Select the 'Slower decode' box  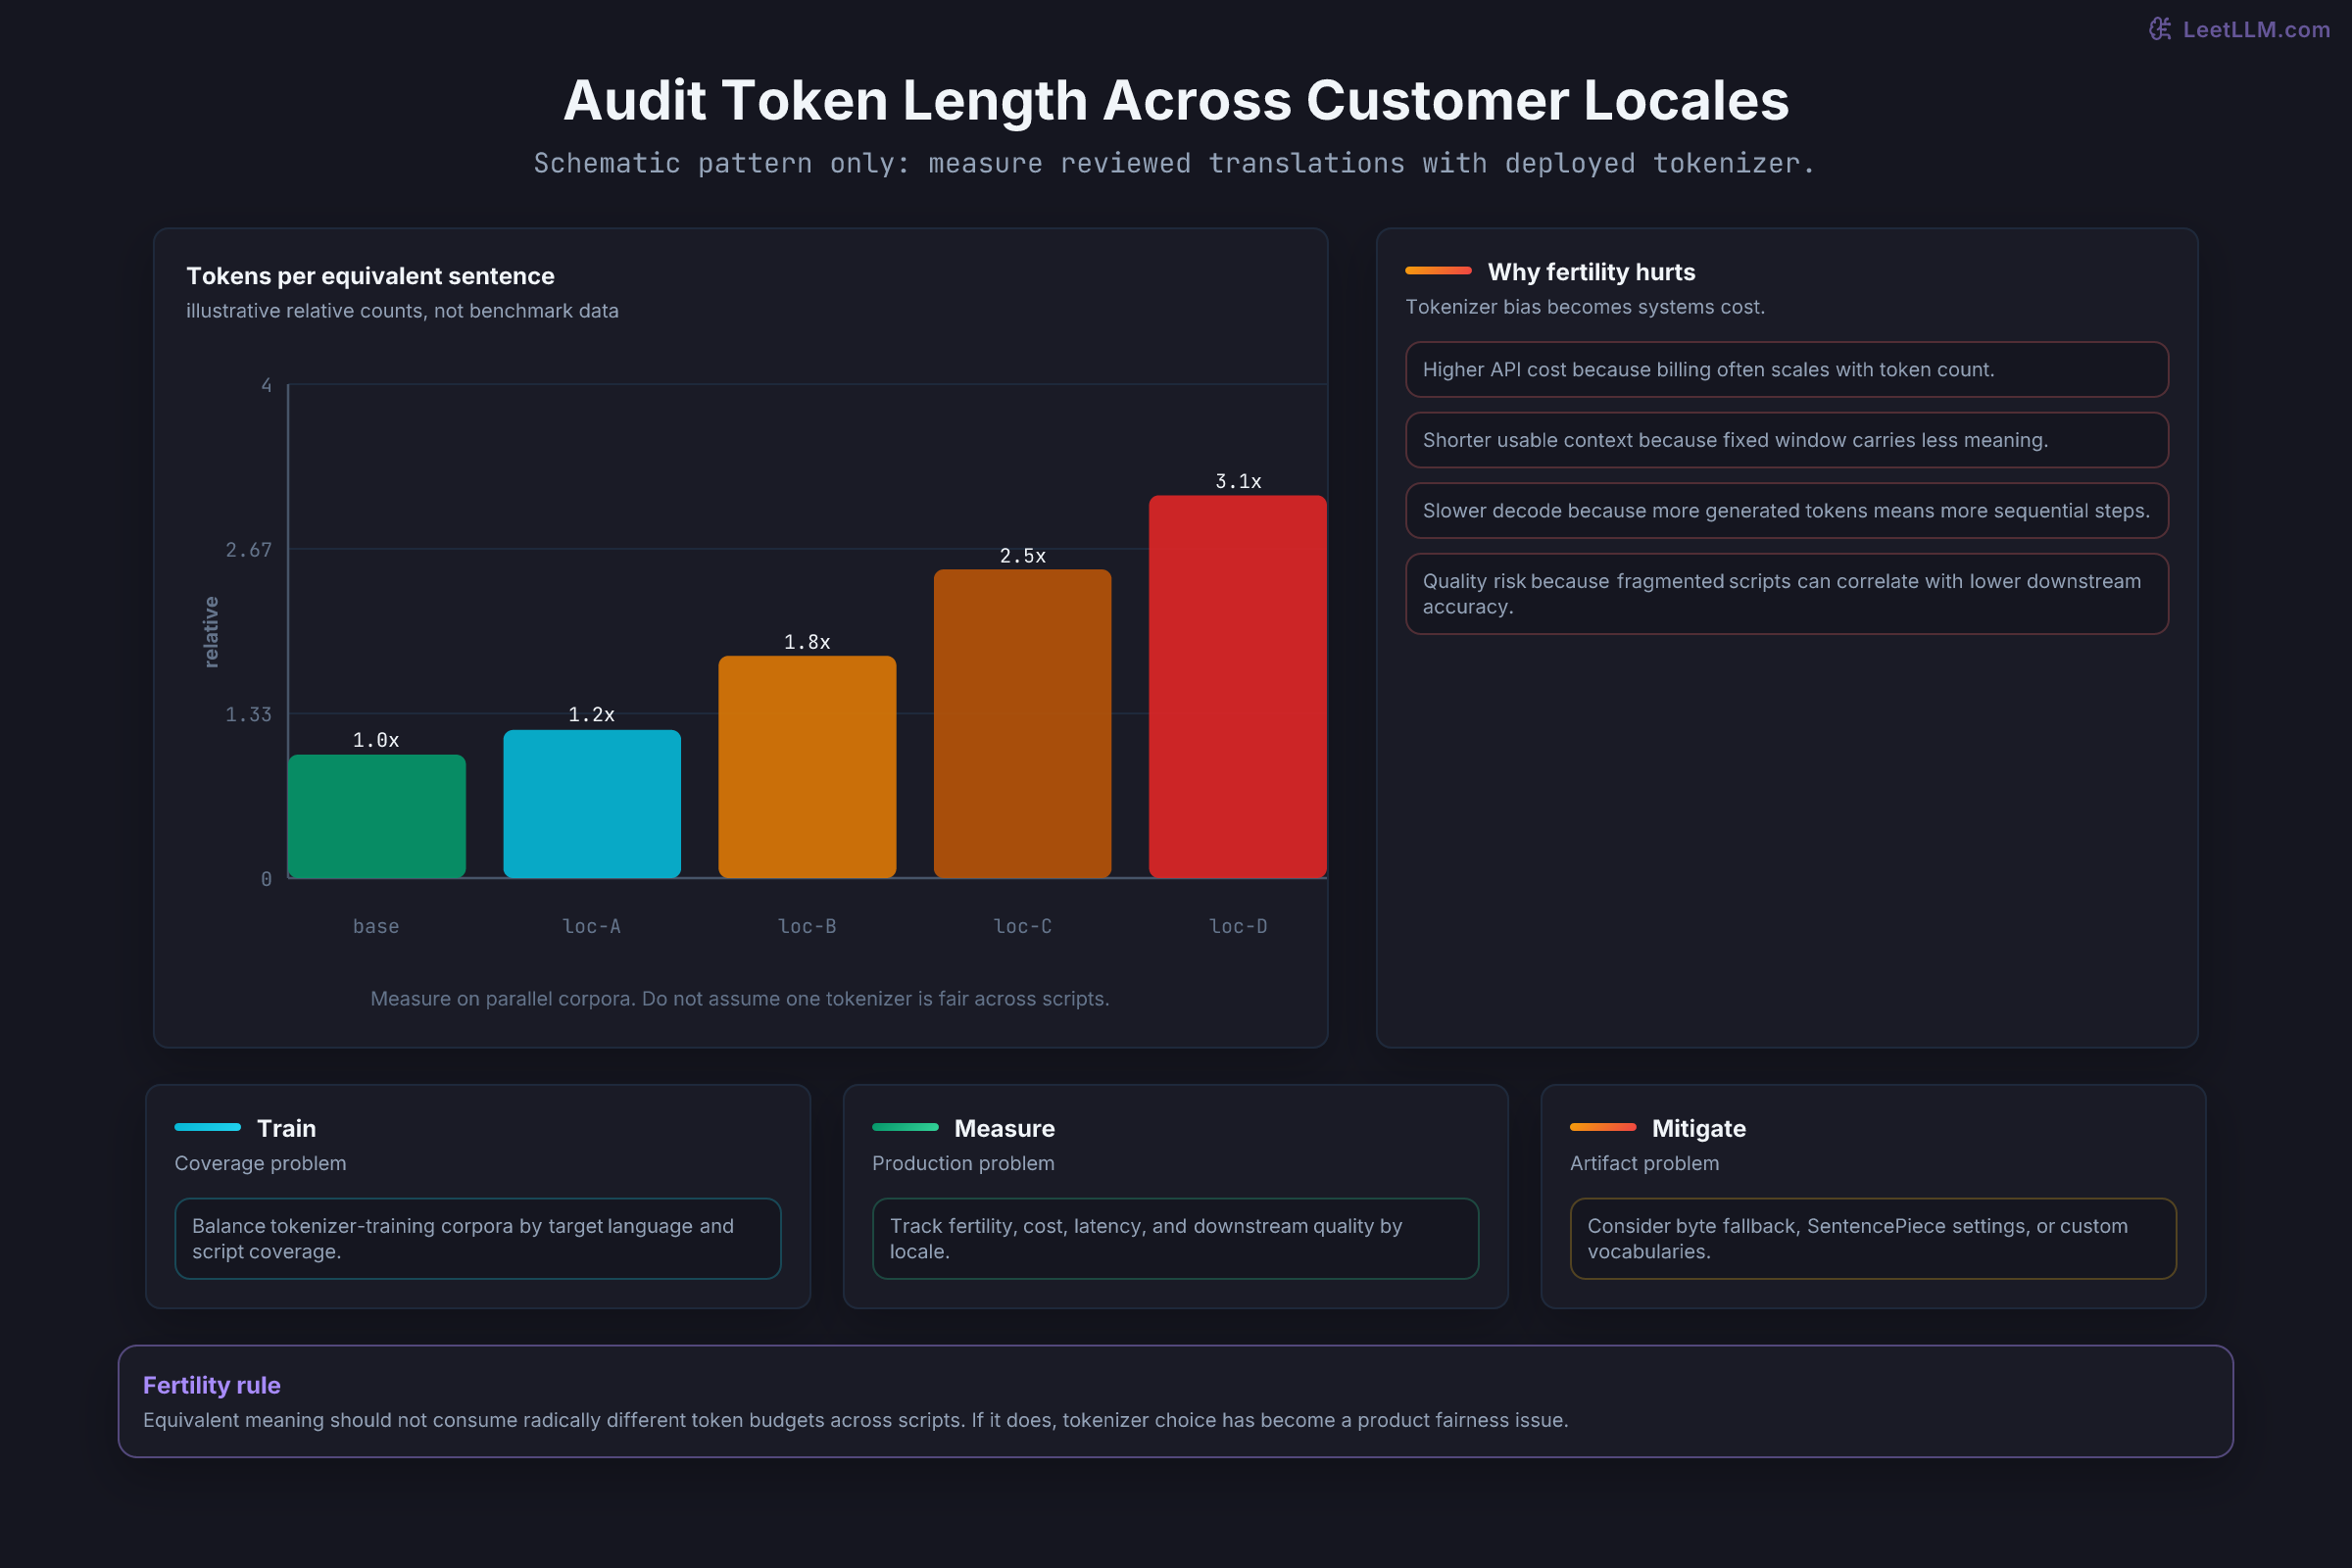[x=1786, y=511]
